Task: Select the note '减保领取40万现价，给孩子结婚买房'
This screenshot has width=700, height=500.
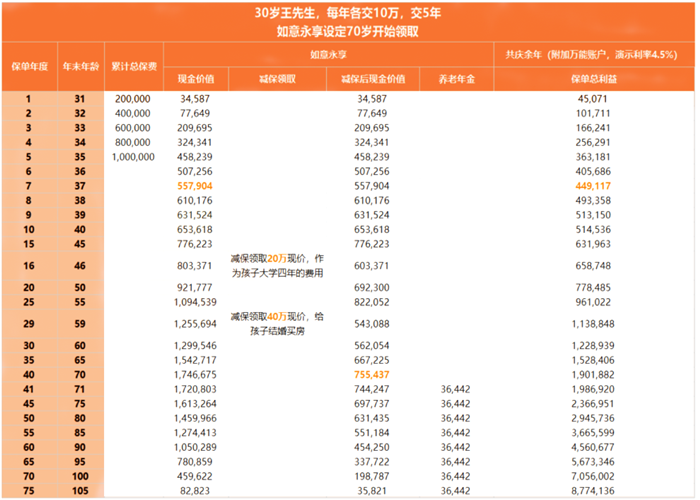Action: pyautogui.click(x=277, y=324)
